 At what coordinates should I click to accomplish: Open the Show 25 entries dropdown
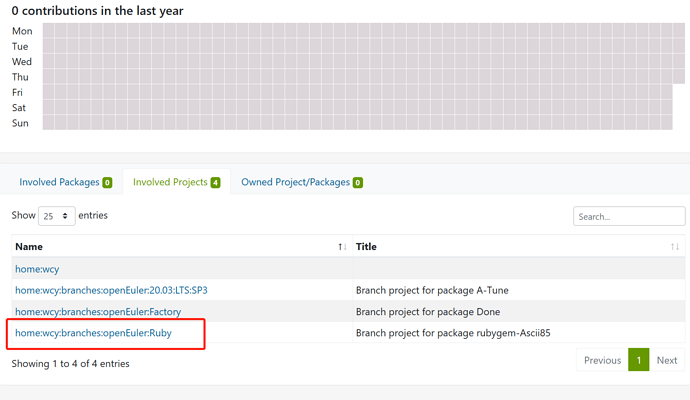56,216
